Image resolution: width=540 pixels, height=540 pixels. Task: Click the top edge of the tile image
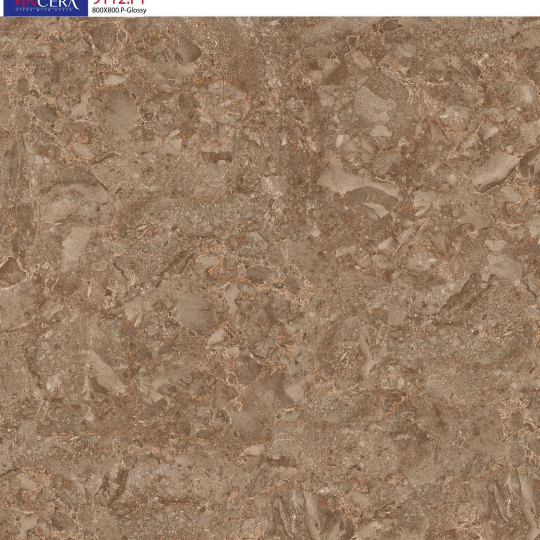tap(270, 18)
